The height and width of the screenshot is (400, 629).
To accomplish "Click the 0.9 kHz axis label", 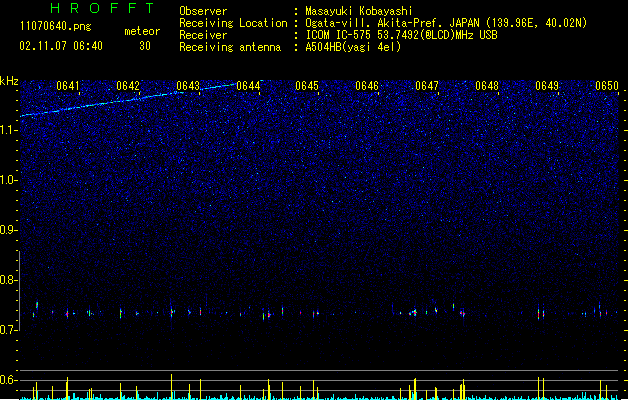I will click(8, 230).
